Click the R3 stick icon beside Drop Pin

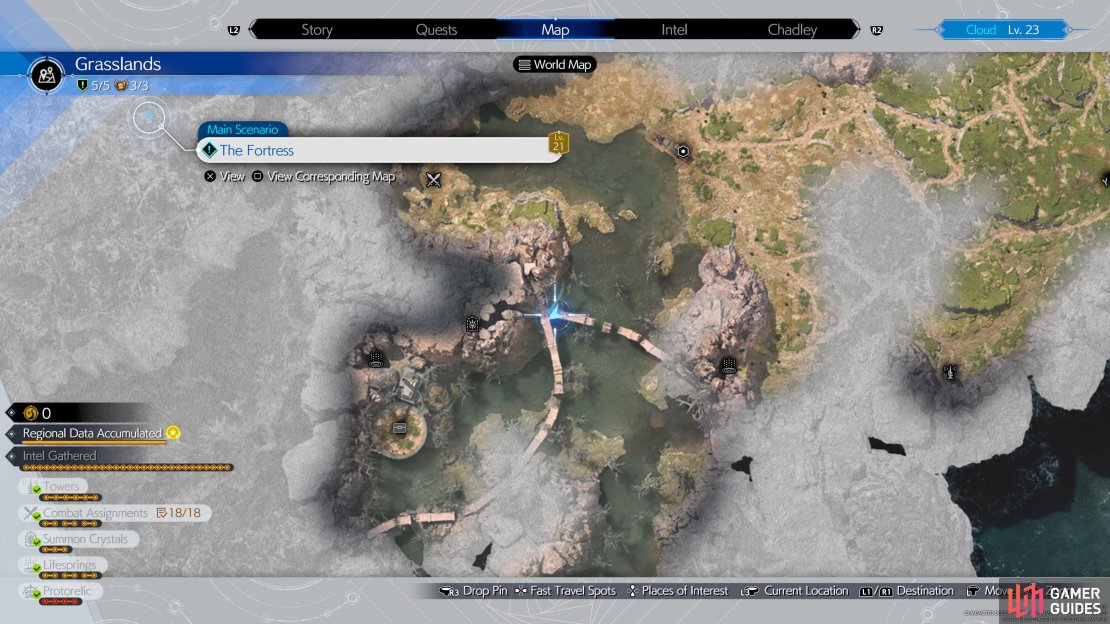tap(450, 591)
